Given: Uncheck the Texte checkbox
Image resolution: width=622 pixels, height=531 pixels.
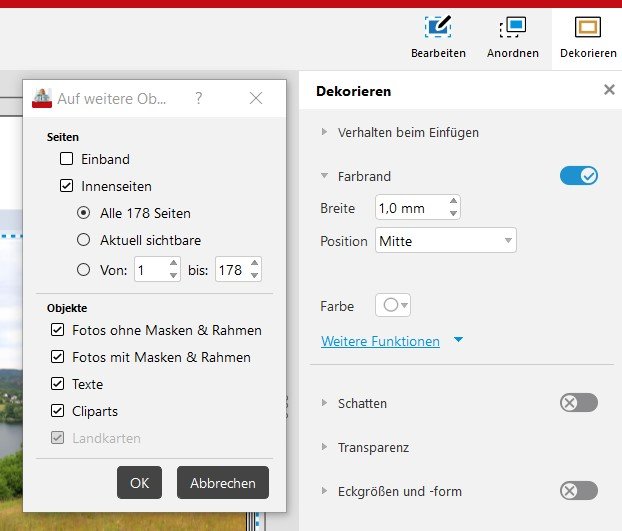Looking at the screenshot, I should [58, 383].
